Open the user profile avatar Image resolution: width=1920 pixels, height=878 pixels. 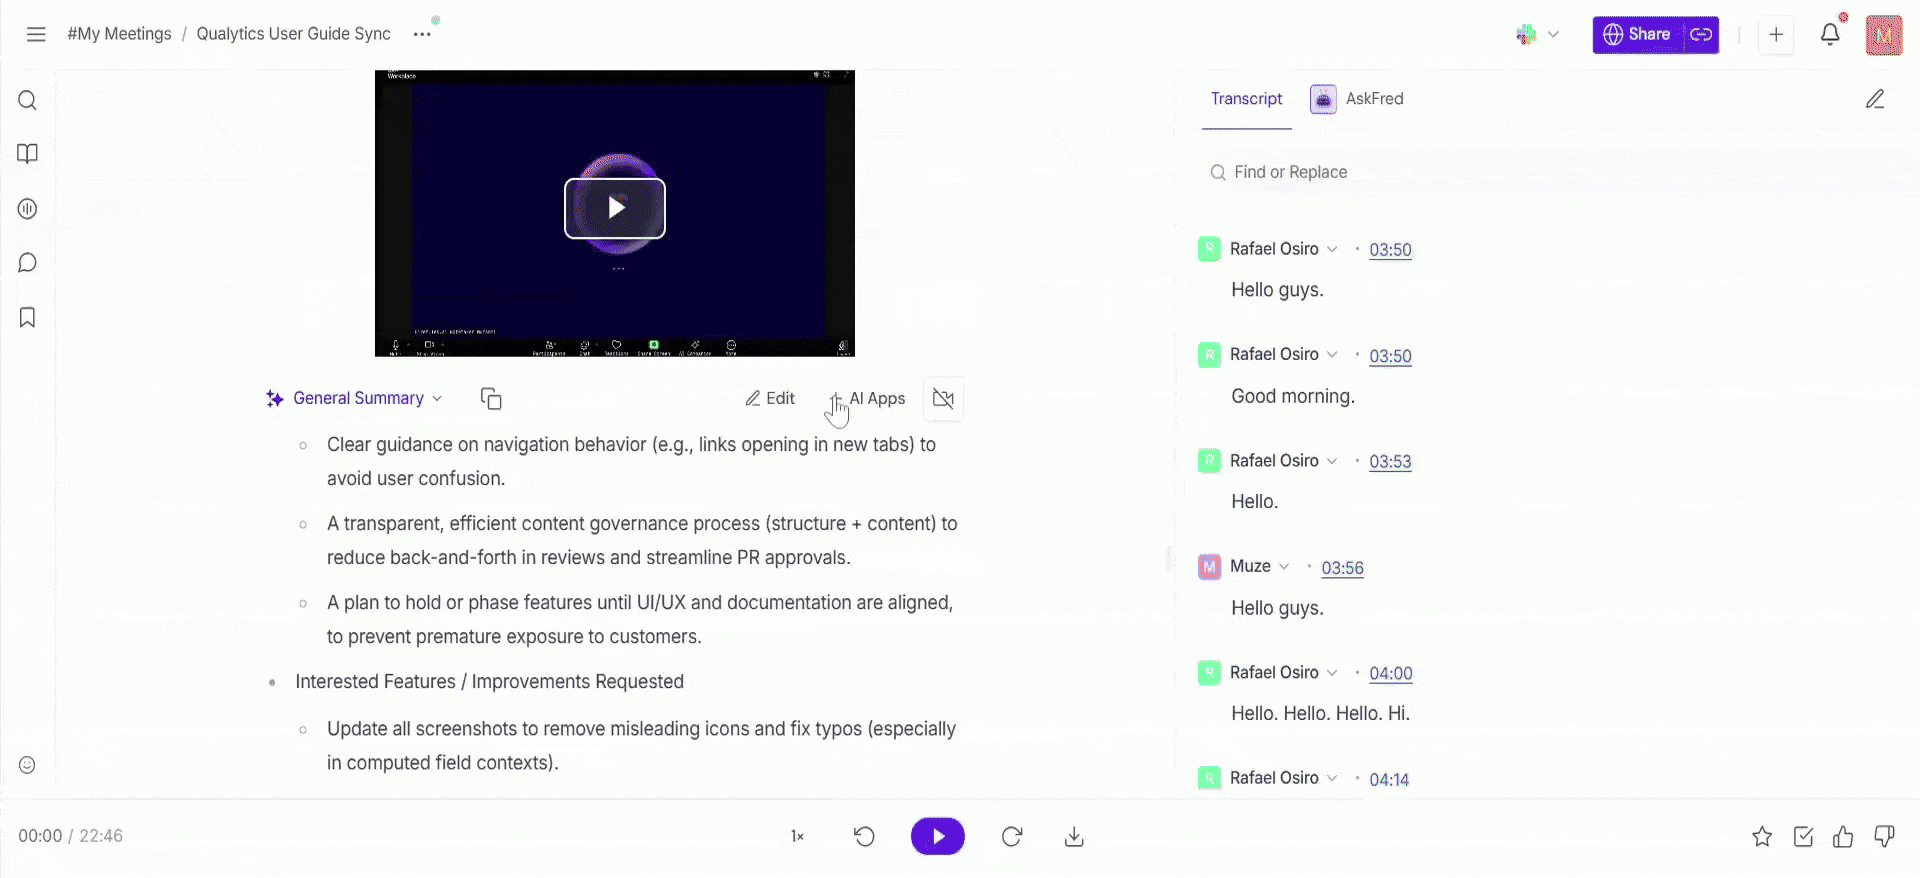[1884, 35]
